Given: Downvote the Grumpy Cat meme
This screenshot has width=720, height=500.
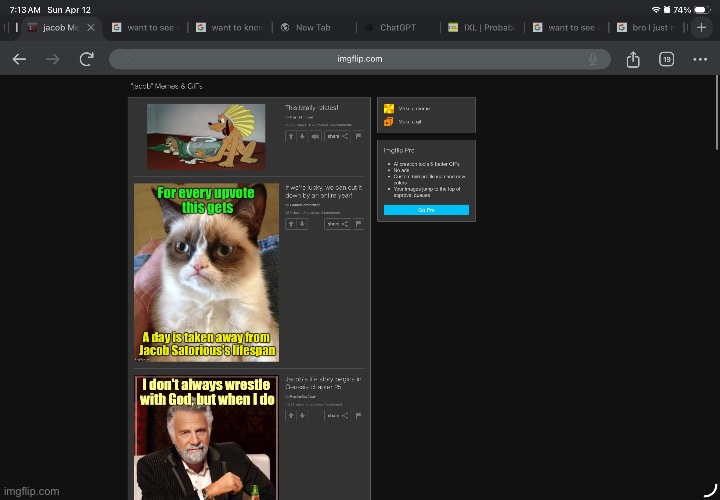Looking at the screenshot, I should tap(302, 224).
